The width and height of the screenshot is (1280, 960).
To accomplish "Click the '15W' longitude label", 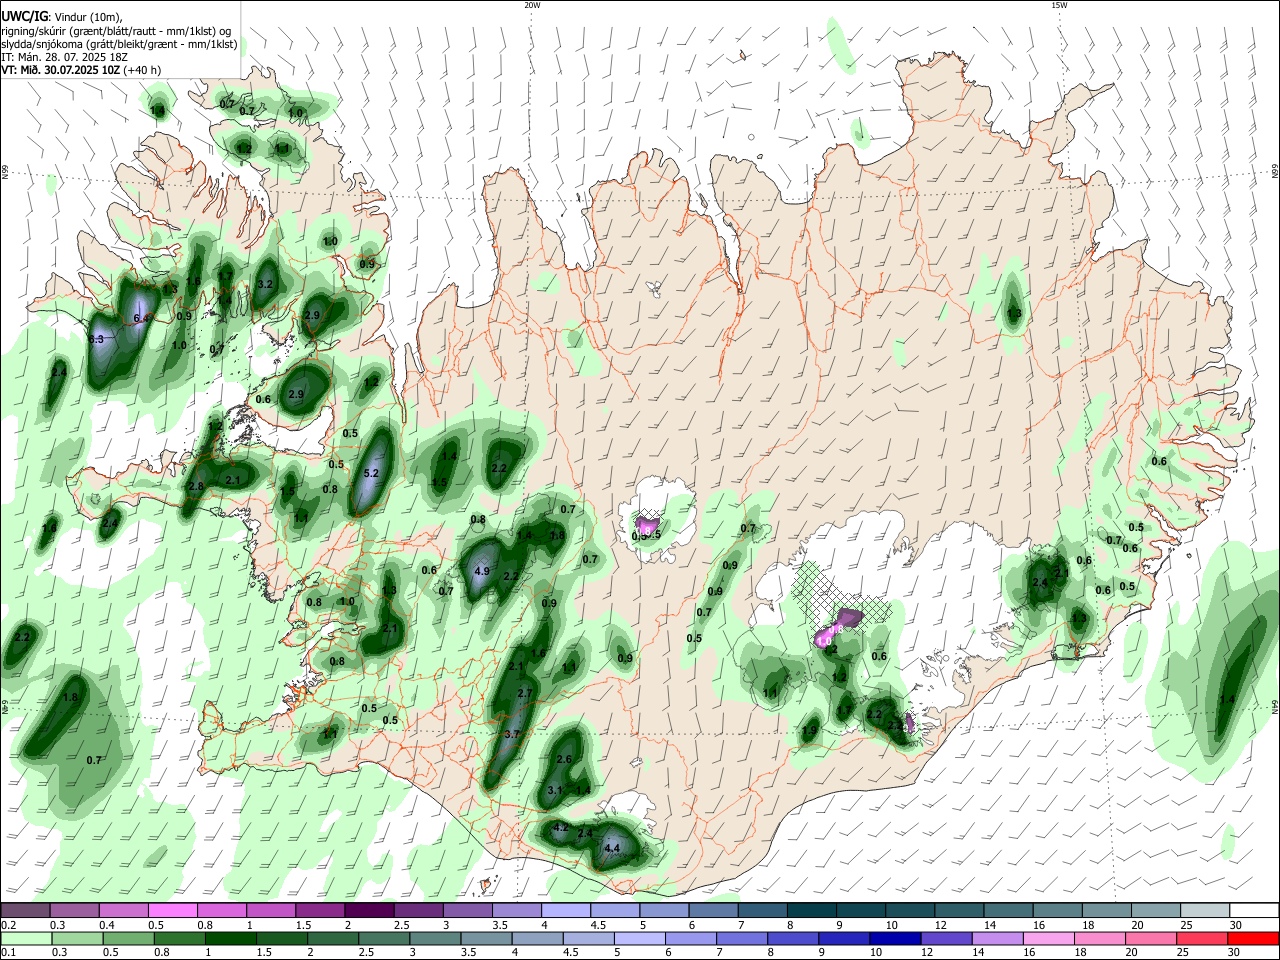I will [x=1059, y=5].
